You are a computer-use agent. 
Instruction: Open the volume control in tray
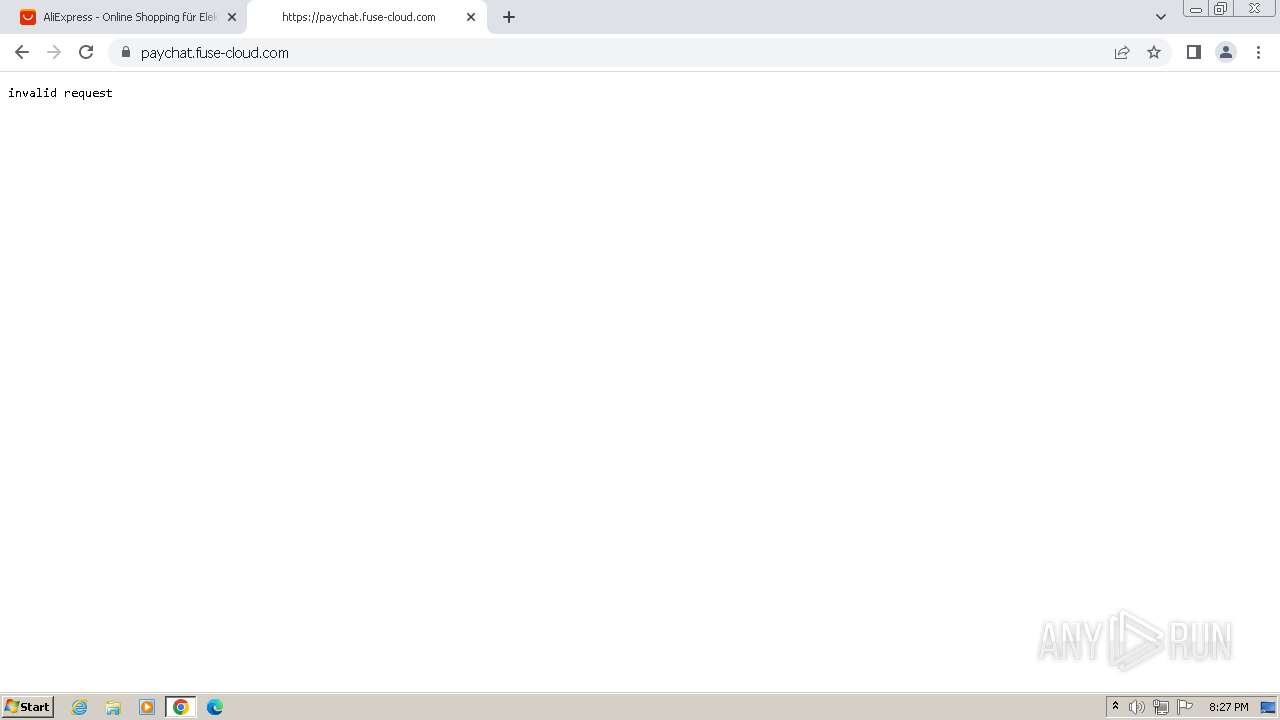tap(1137, 707)
